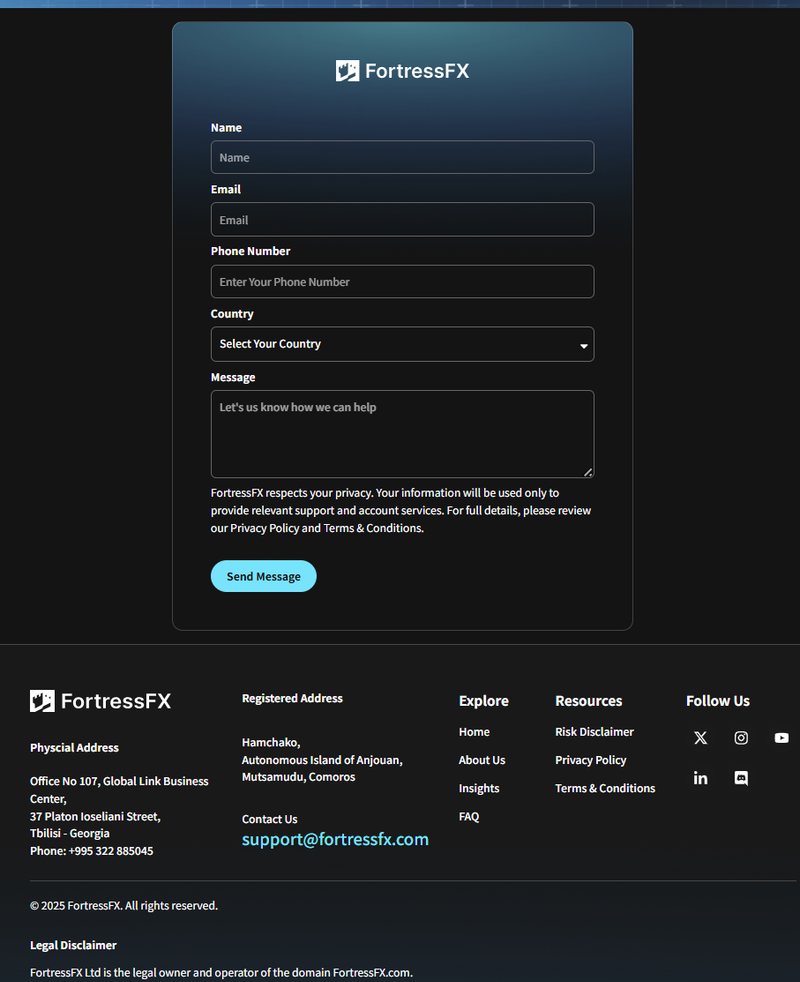Screen dimensions: 800x982
Task: Focus the Name input field
Action: pyautogui.click(x=402, y=157)
